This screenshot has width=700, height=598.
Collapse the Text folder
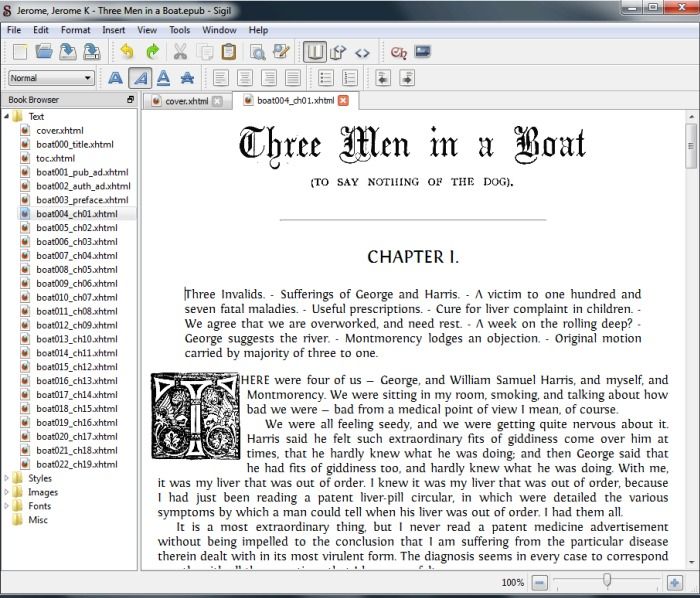click(x=6, y=116)
